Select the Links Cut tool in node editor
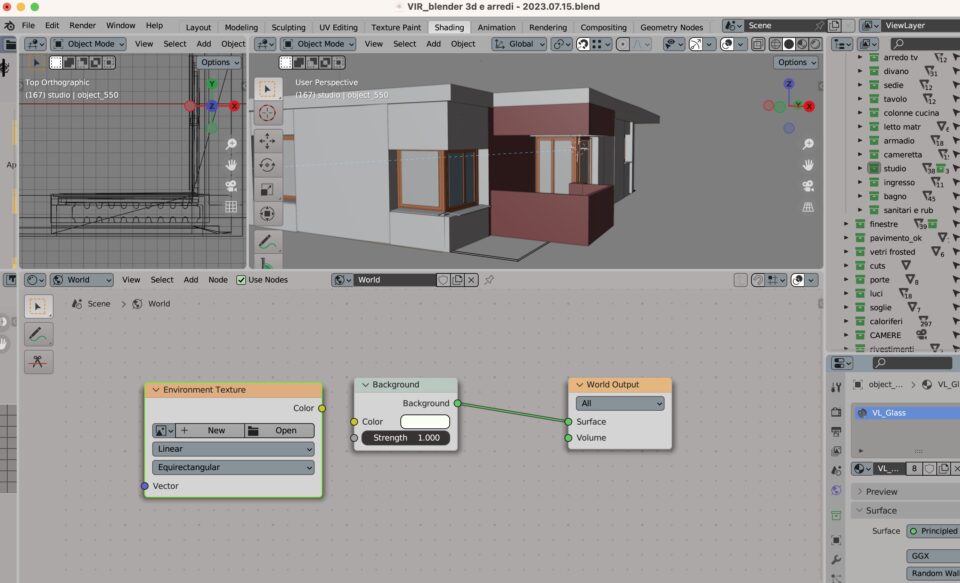The width and height of the screenshot is (960, 583). [38, 361]
